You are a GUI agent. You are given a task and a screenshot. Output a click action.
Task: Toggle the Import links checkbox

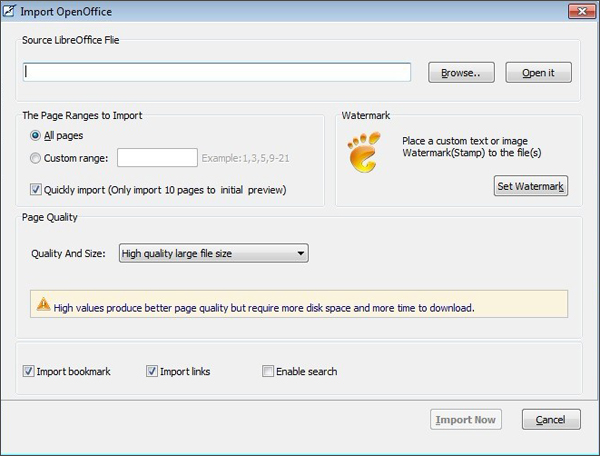tap(152, 371)
